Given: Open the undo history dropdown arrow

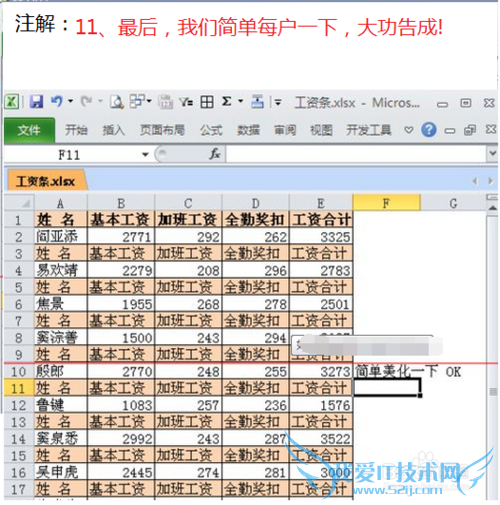Looking at the screenshot, I should click(x=71, y=101).
